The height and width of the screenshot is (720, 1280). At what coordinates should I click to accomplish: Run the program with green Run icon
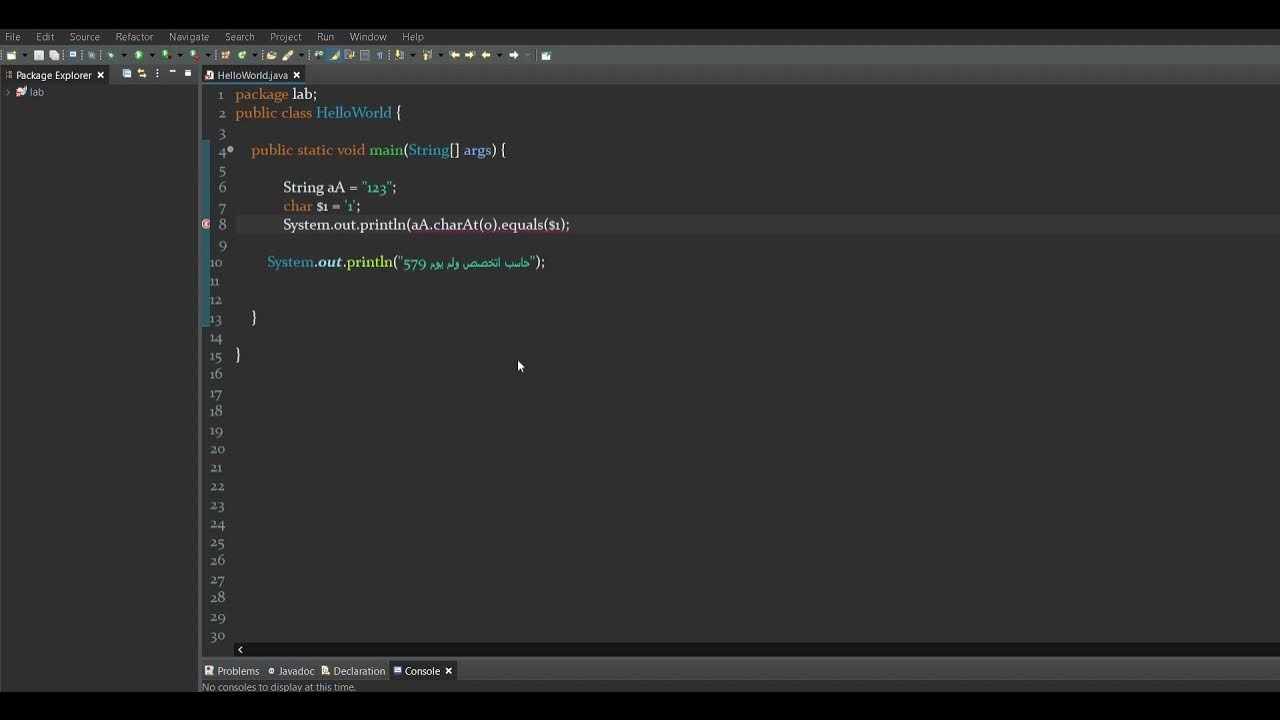139,55
